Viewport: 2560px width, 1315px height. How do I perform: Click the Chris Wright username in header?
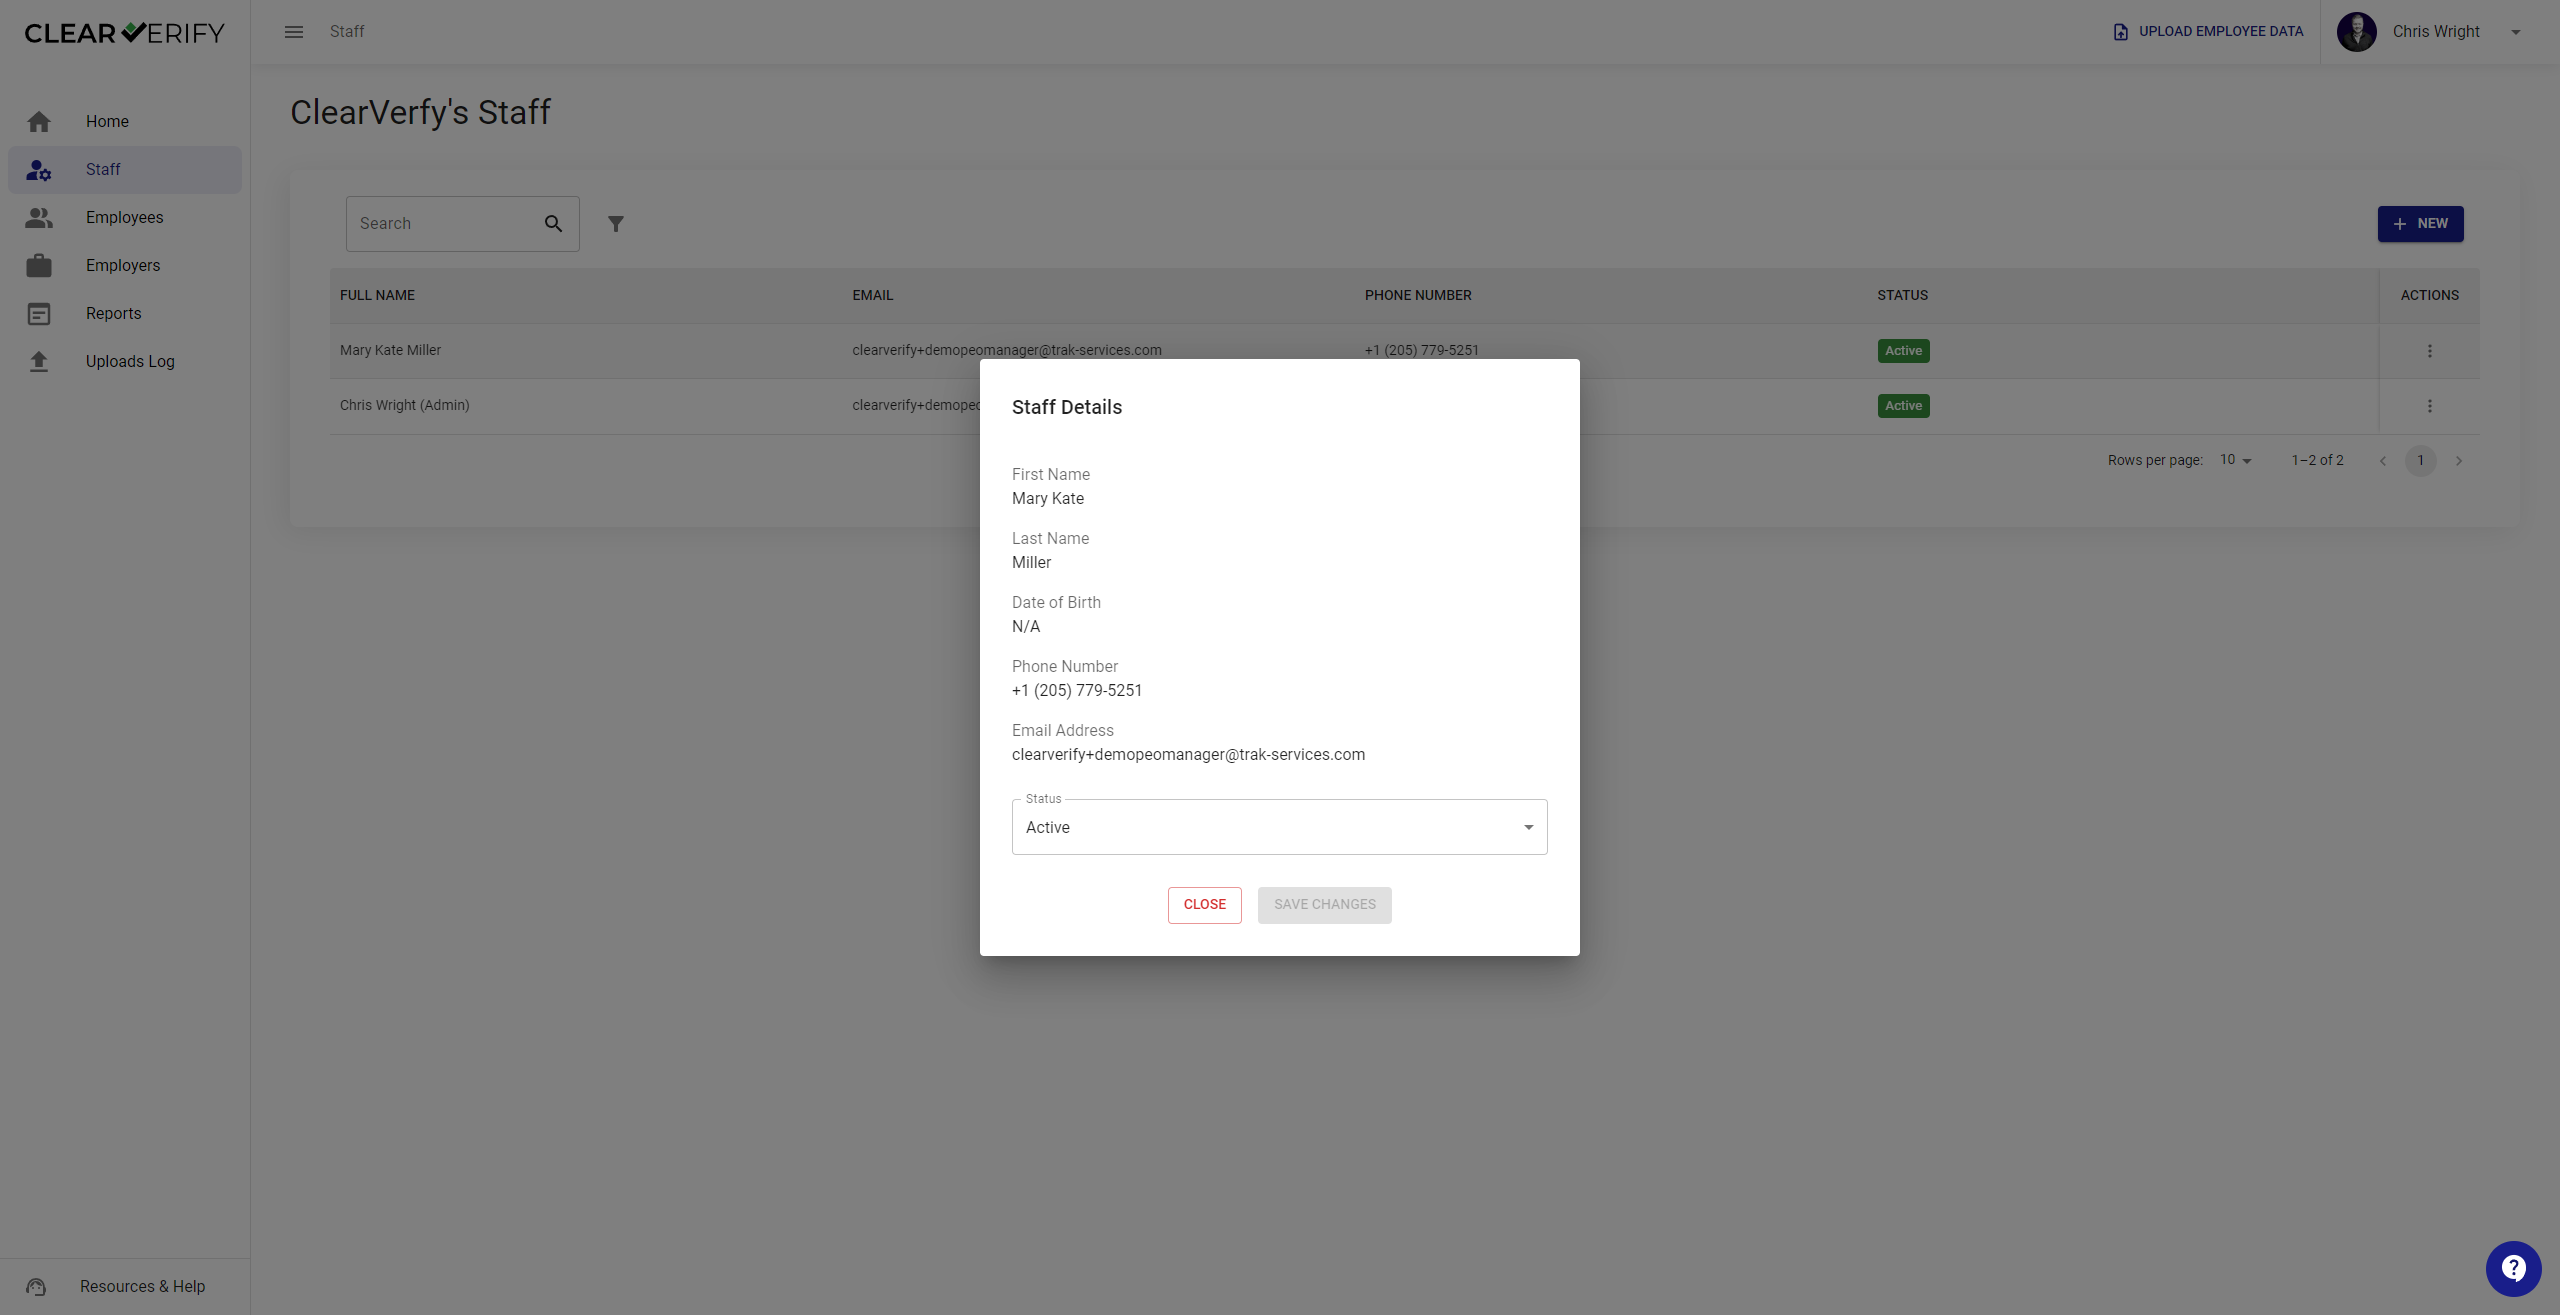2436,32
